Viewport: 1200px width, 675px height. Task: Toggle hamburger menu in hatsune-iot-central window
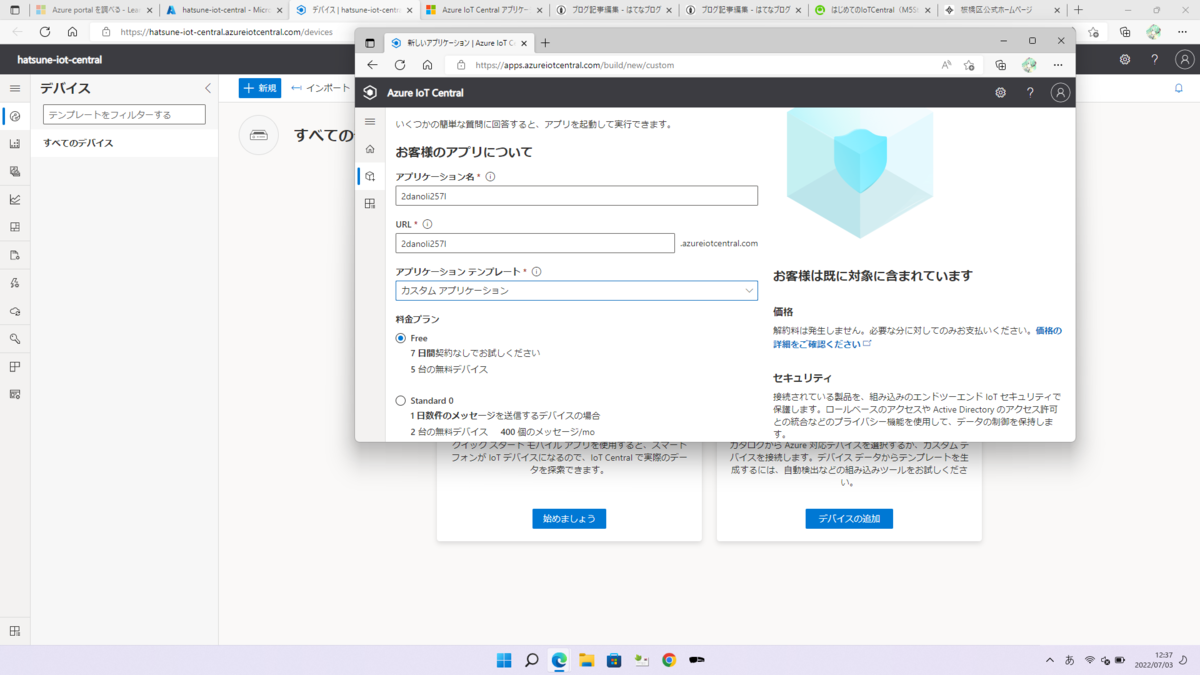tap(15, 88)
